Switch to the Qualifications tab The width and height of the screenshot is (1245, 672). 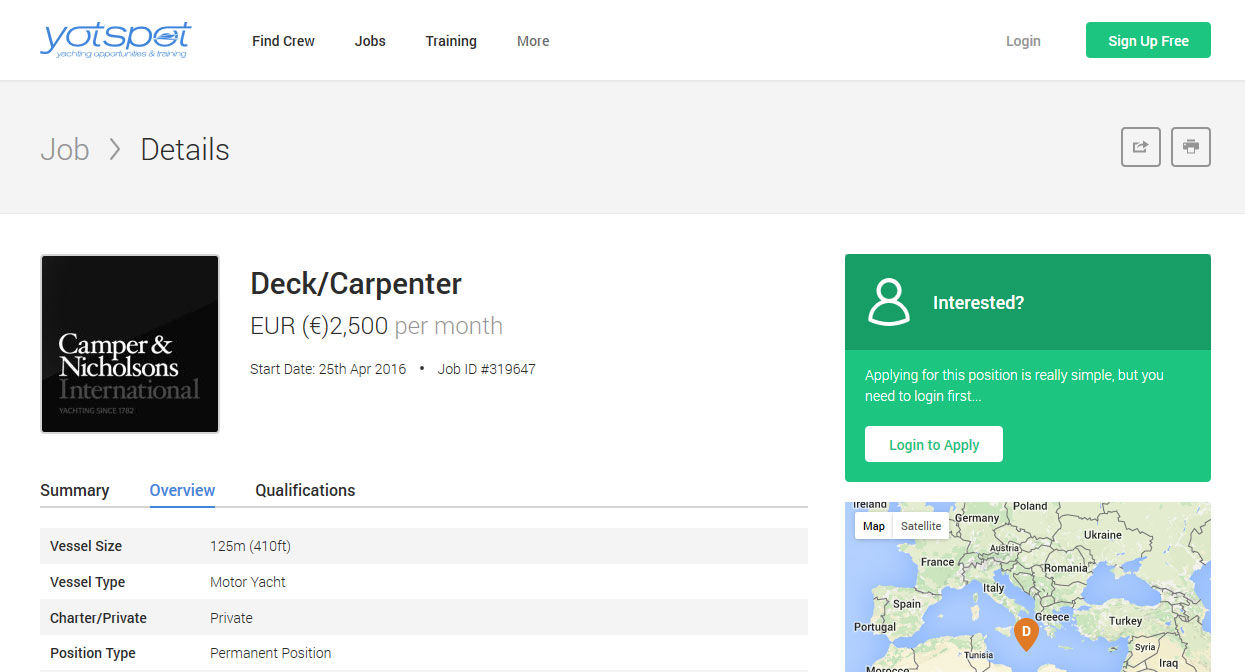(x=305, y=490)
